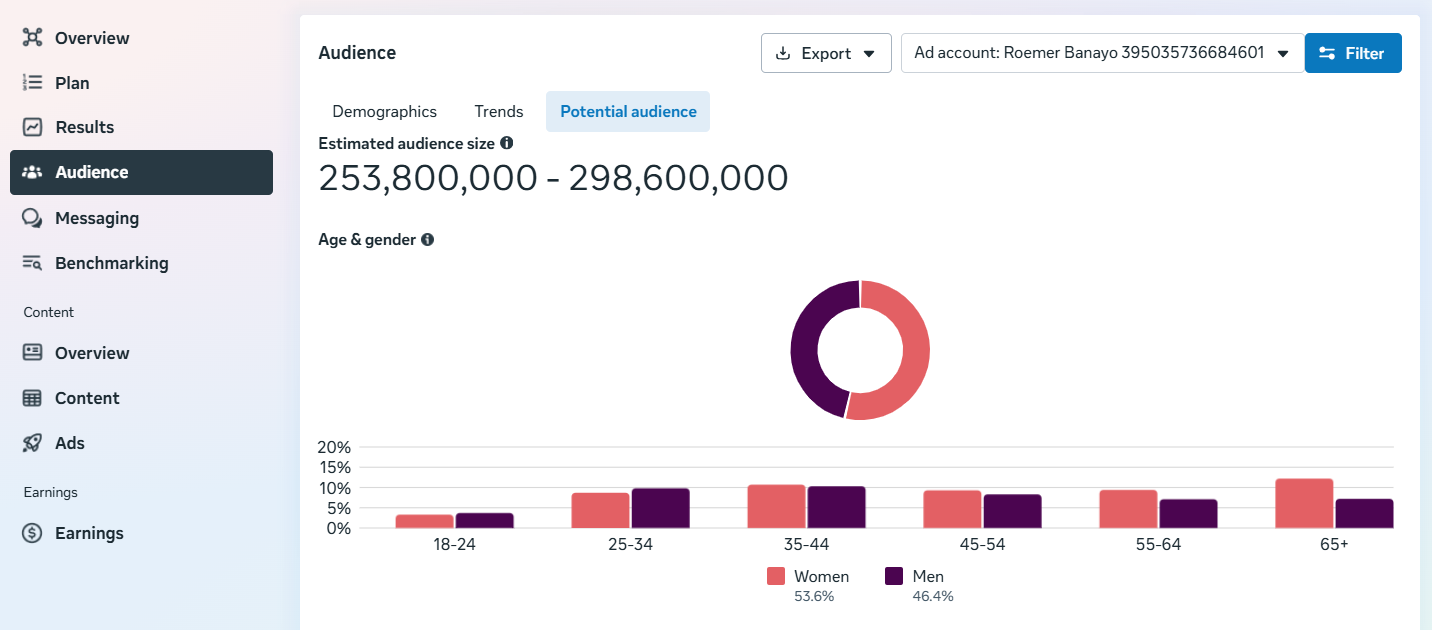Select the Potential audience tab
Image resolution: width=1432 pixels, height=630 pixels.
628,111
